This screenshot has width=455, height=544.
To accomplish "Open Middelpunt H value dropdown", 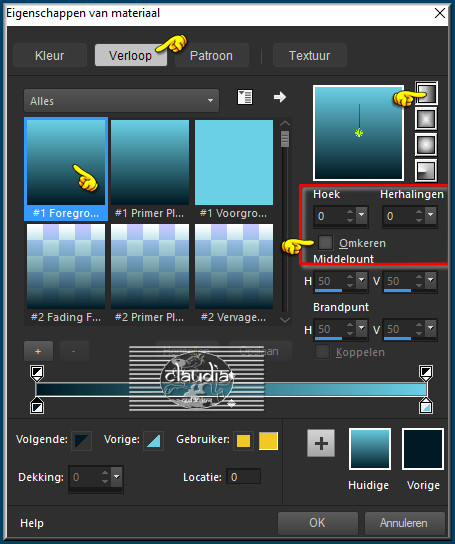I will pyautogui.click(x=361, y=280).
